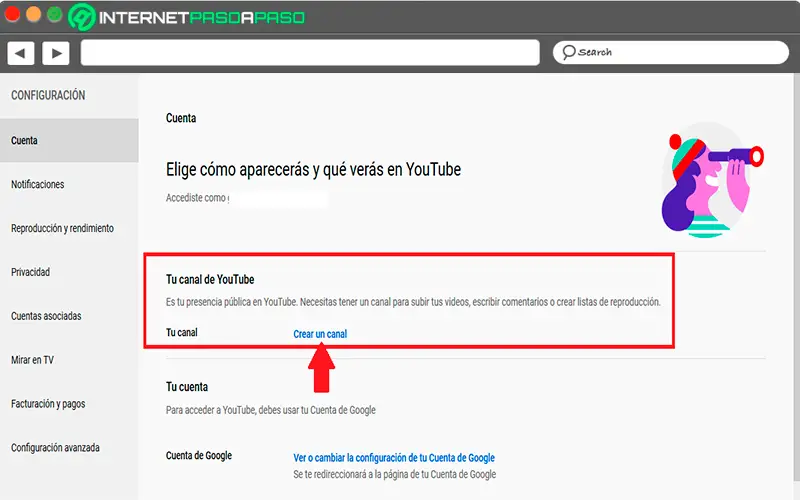
Task: Click the telescope person illustration
Action: 712,180
